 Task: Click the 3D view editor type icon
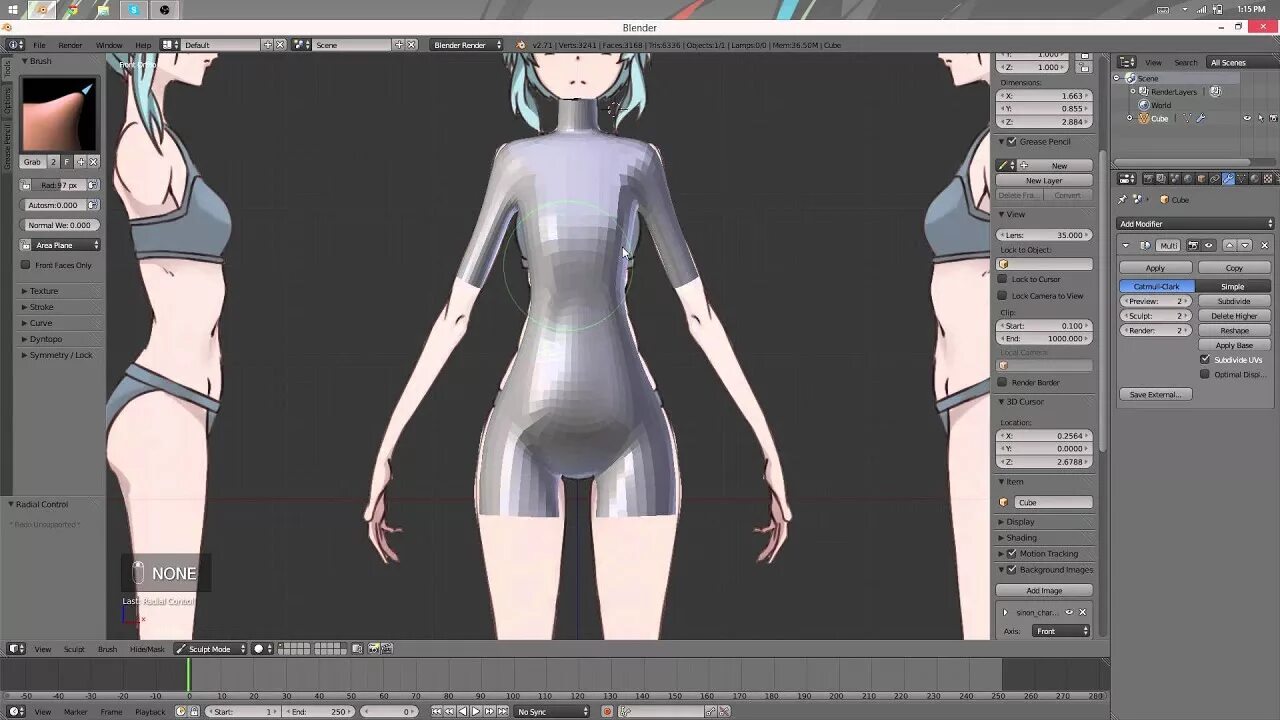coord(16,649)
